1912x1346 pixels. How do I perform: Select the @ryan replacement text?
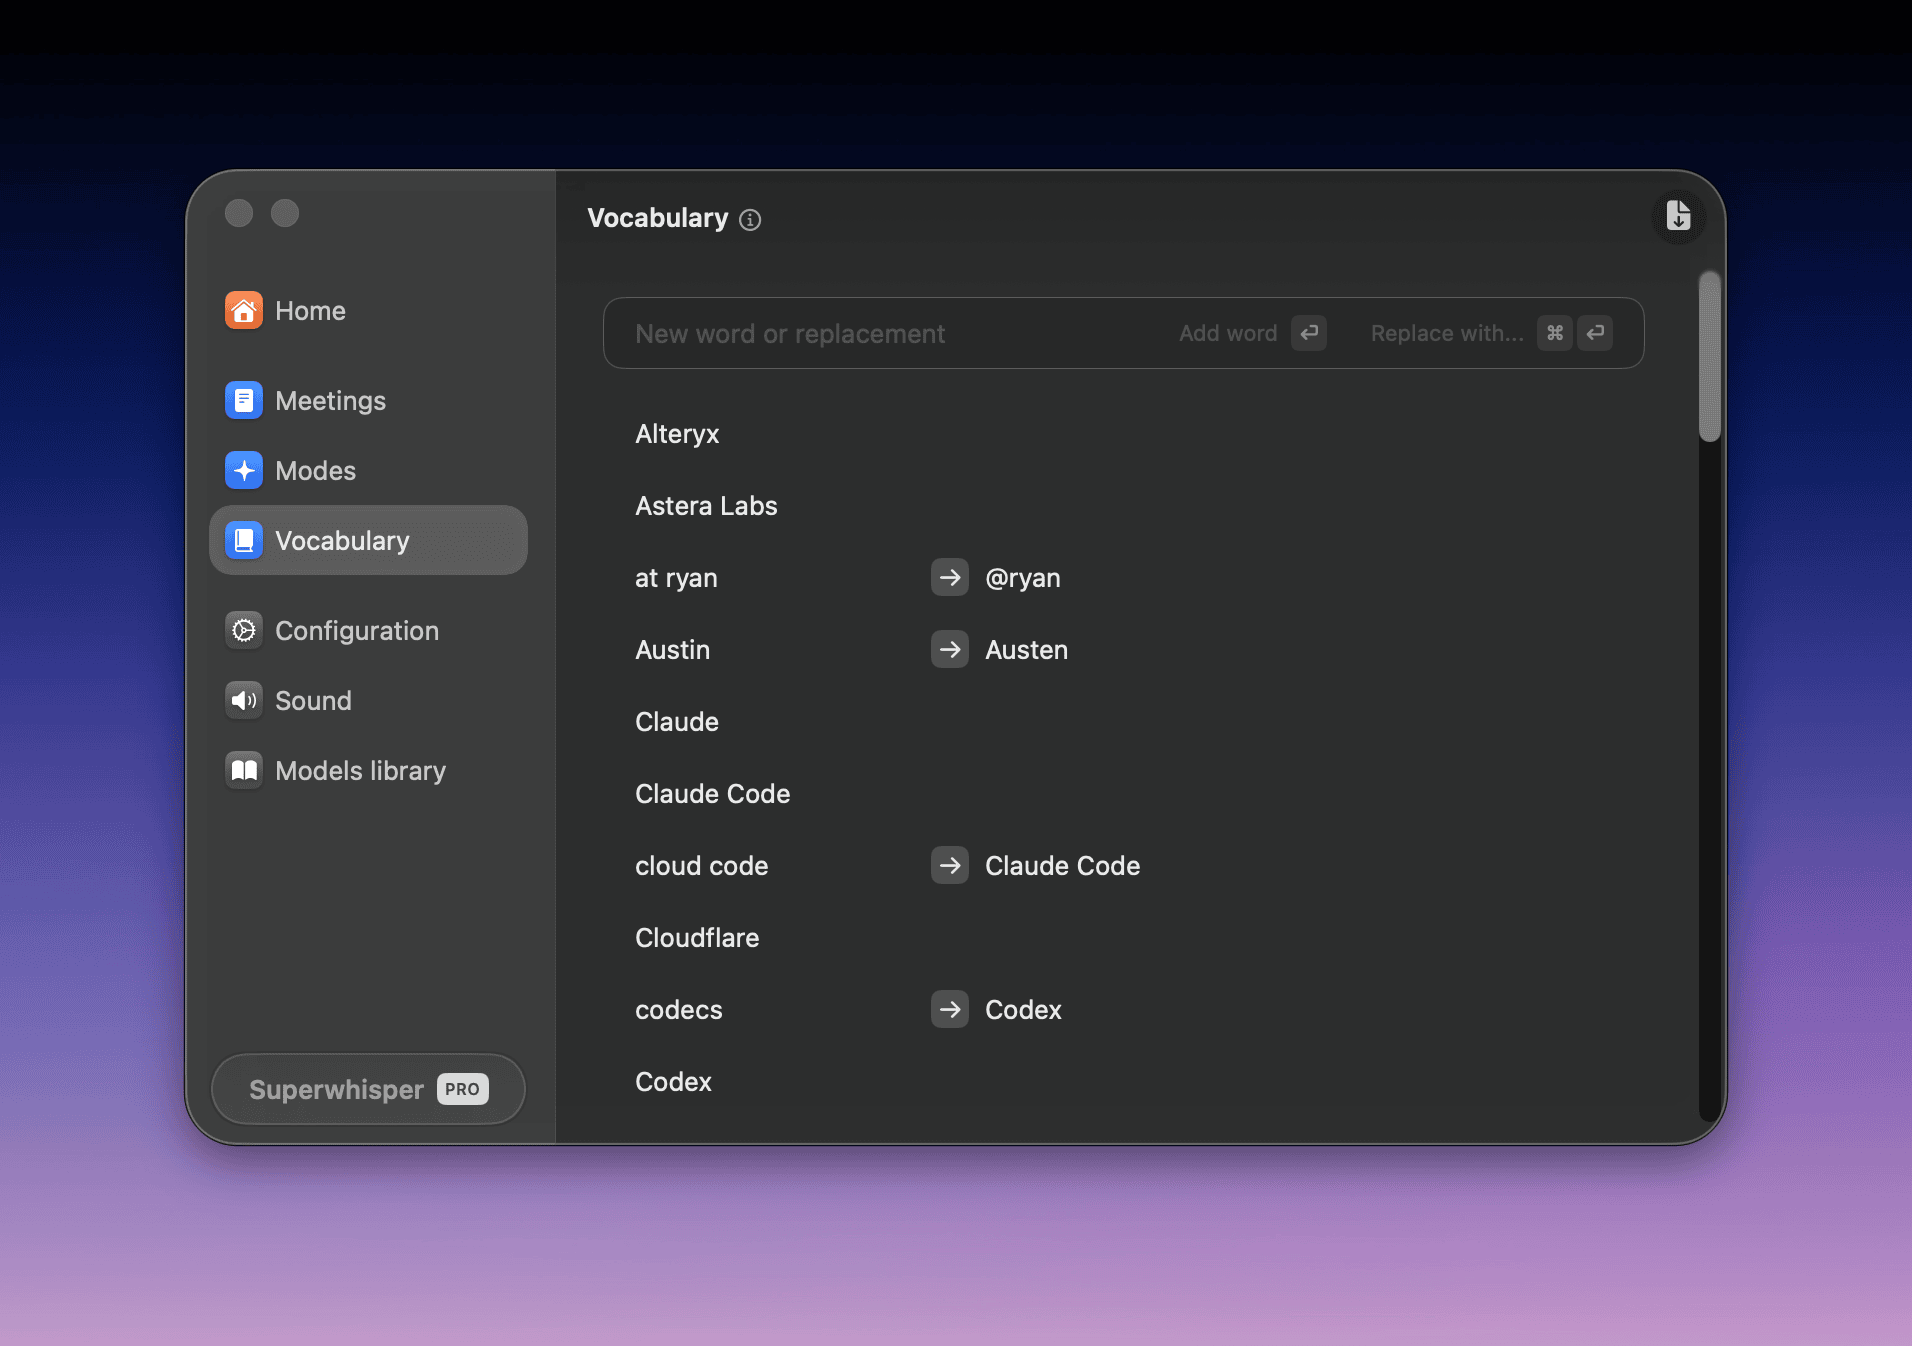(x=1023, y=578)
